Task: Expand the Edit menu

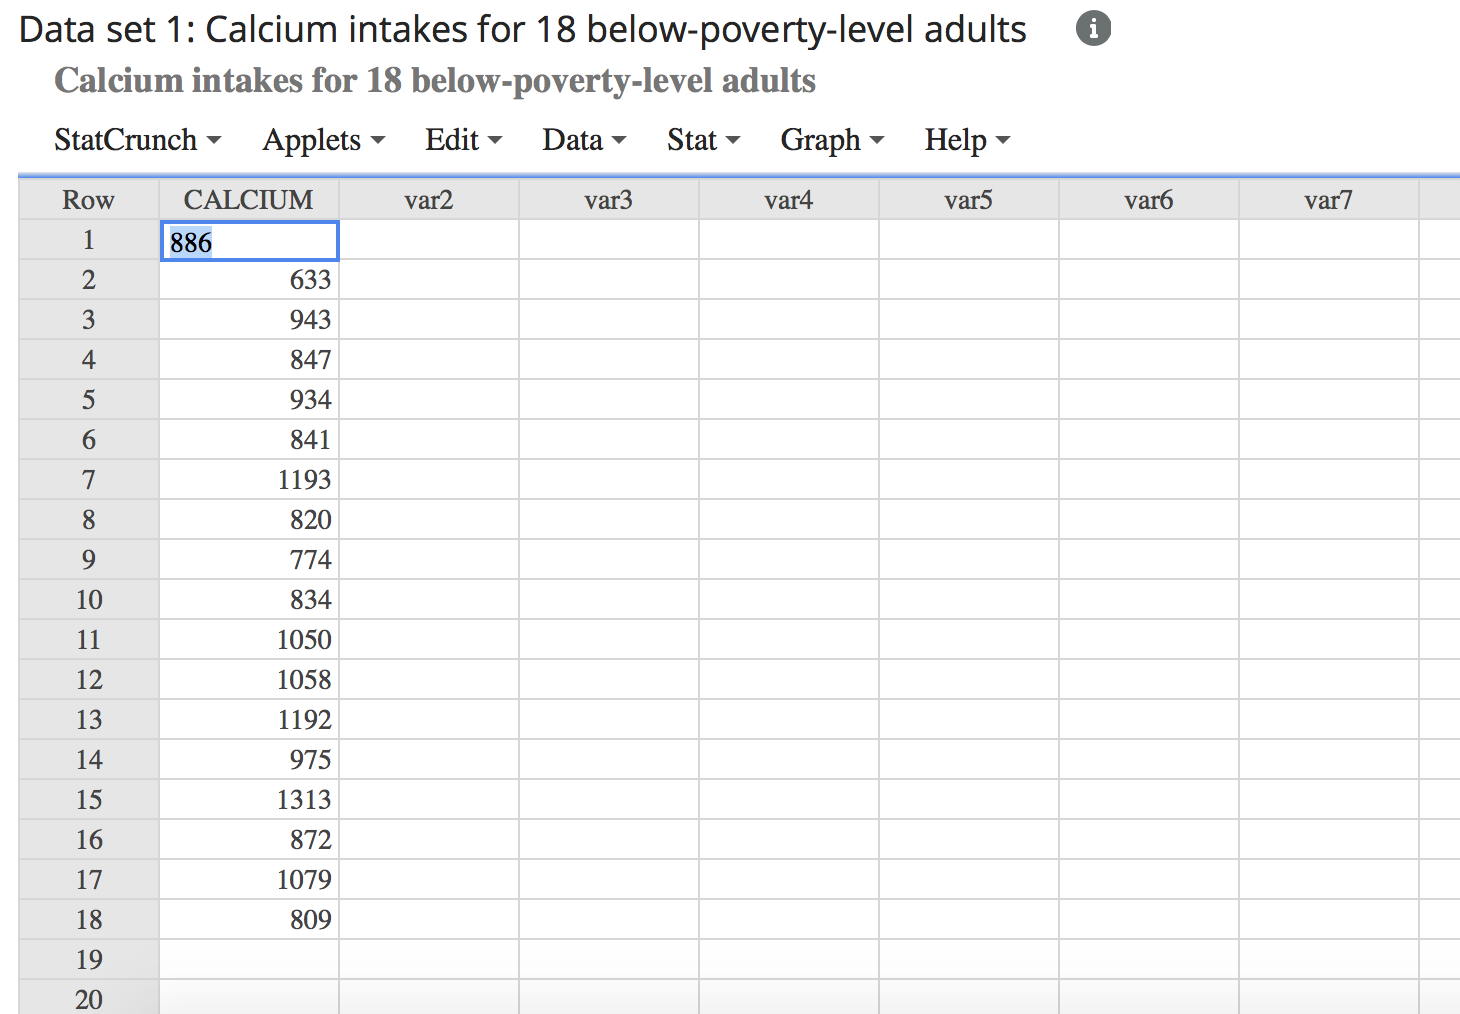Action: [463, 140]
